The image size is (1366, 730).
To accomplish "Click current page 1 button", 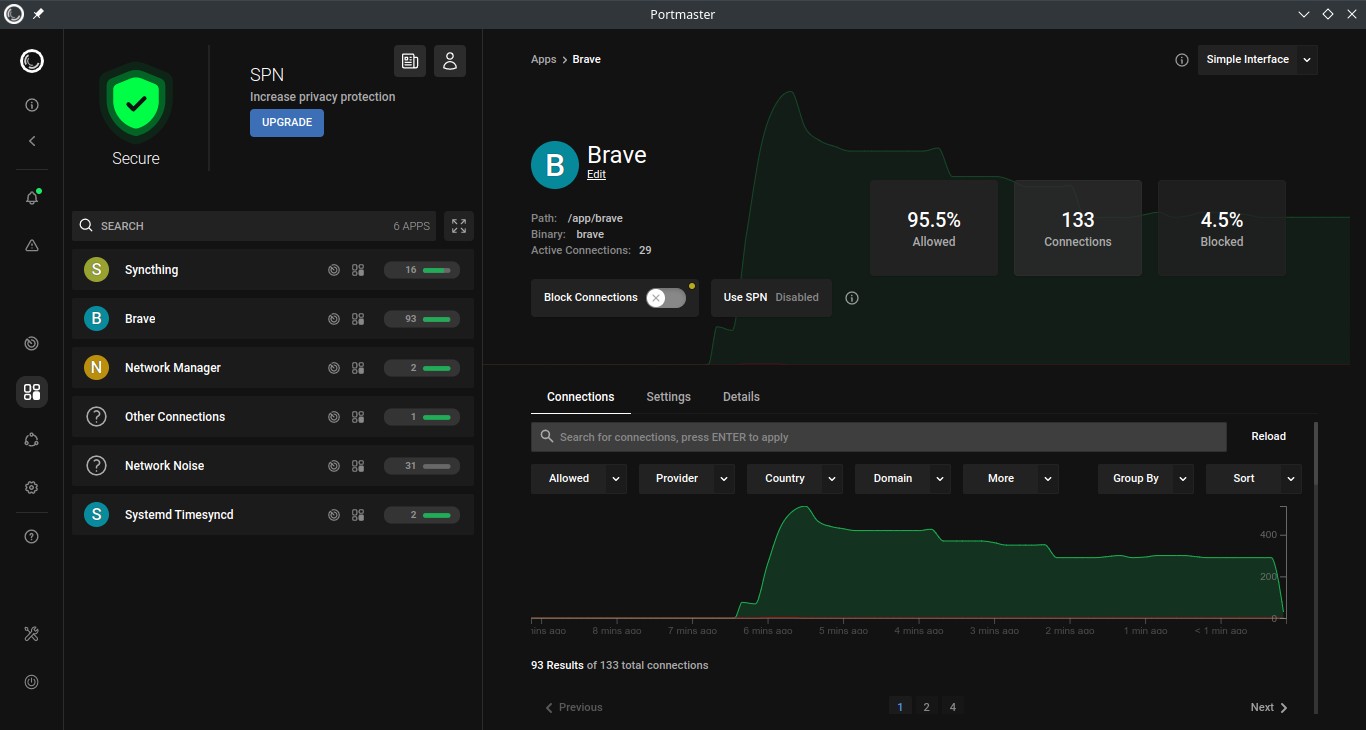I will tap(900, 707).
